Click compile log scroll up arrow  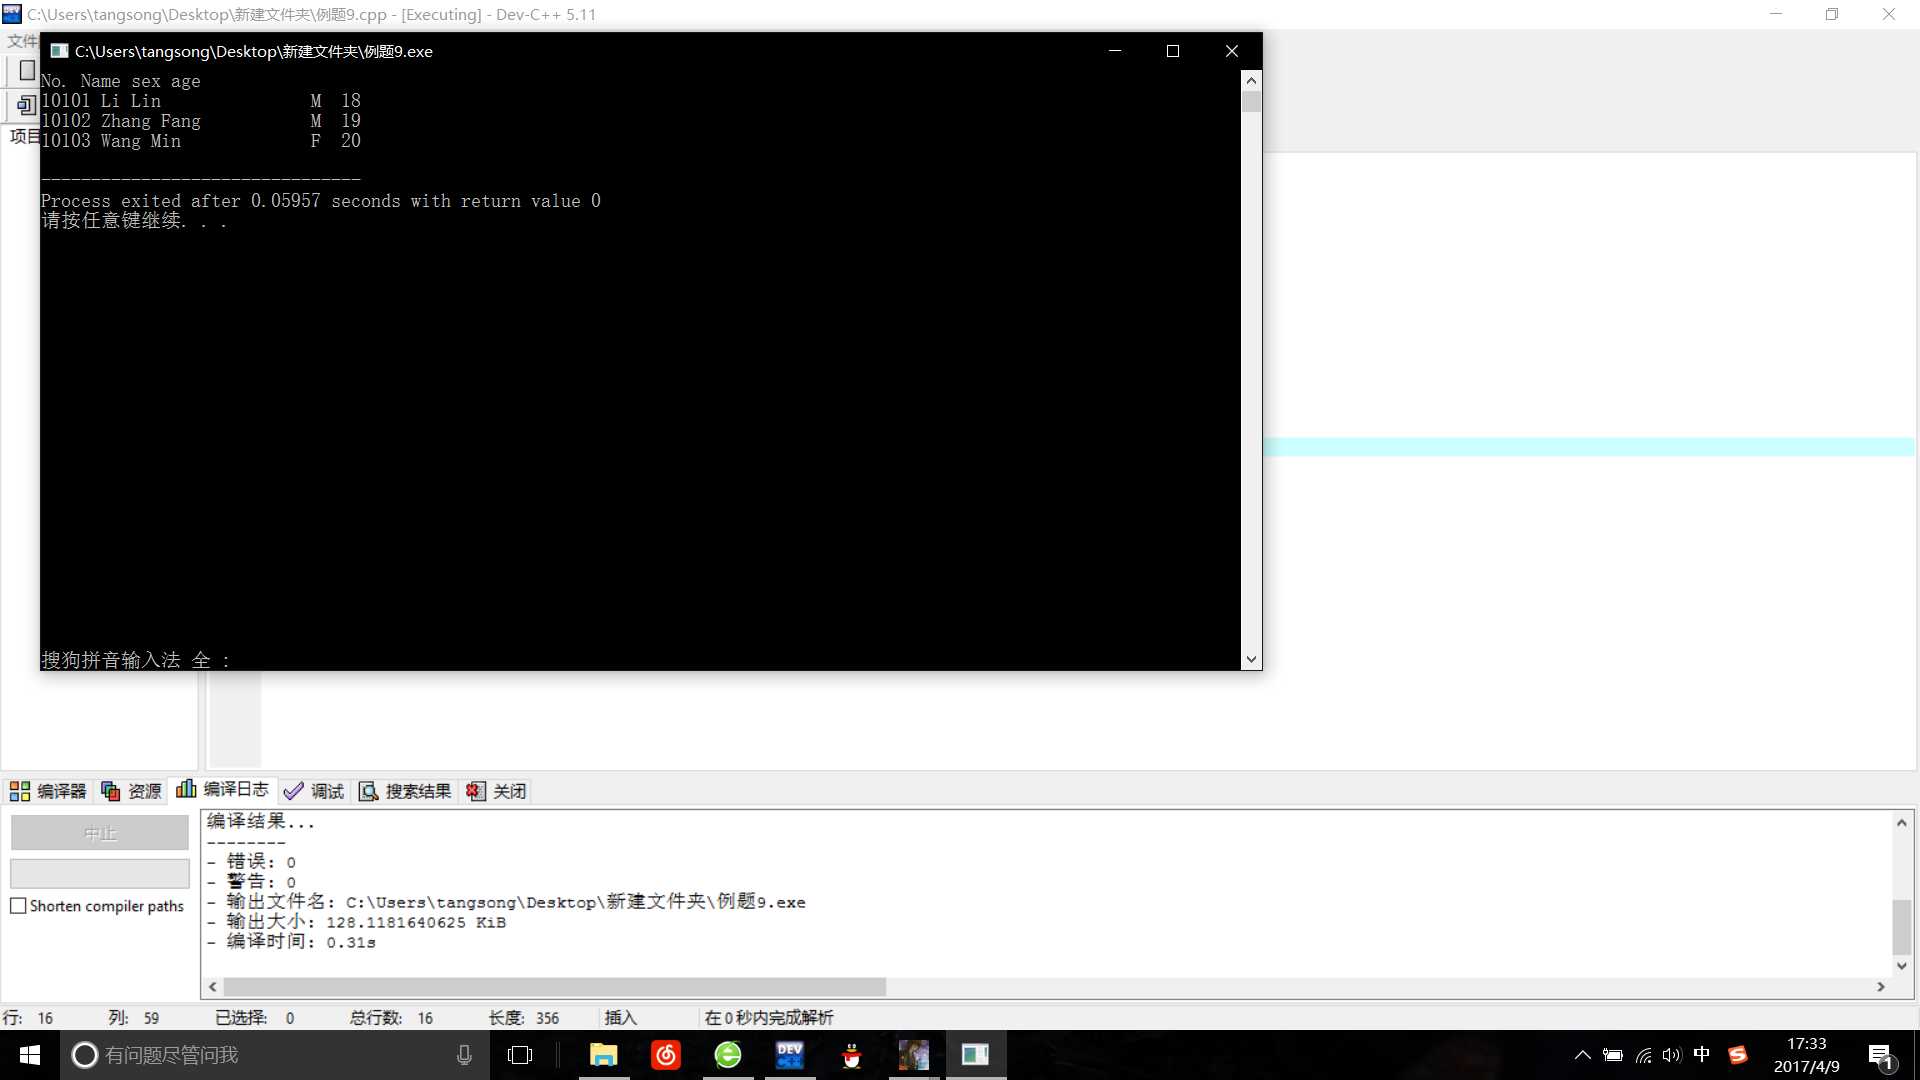[x=1901, y=823]
